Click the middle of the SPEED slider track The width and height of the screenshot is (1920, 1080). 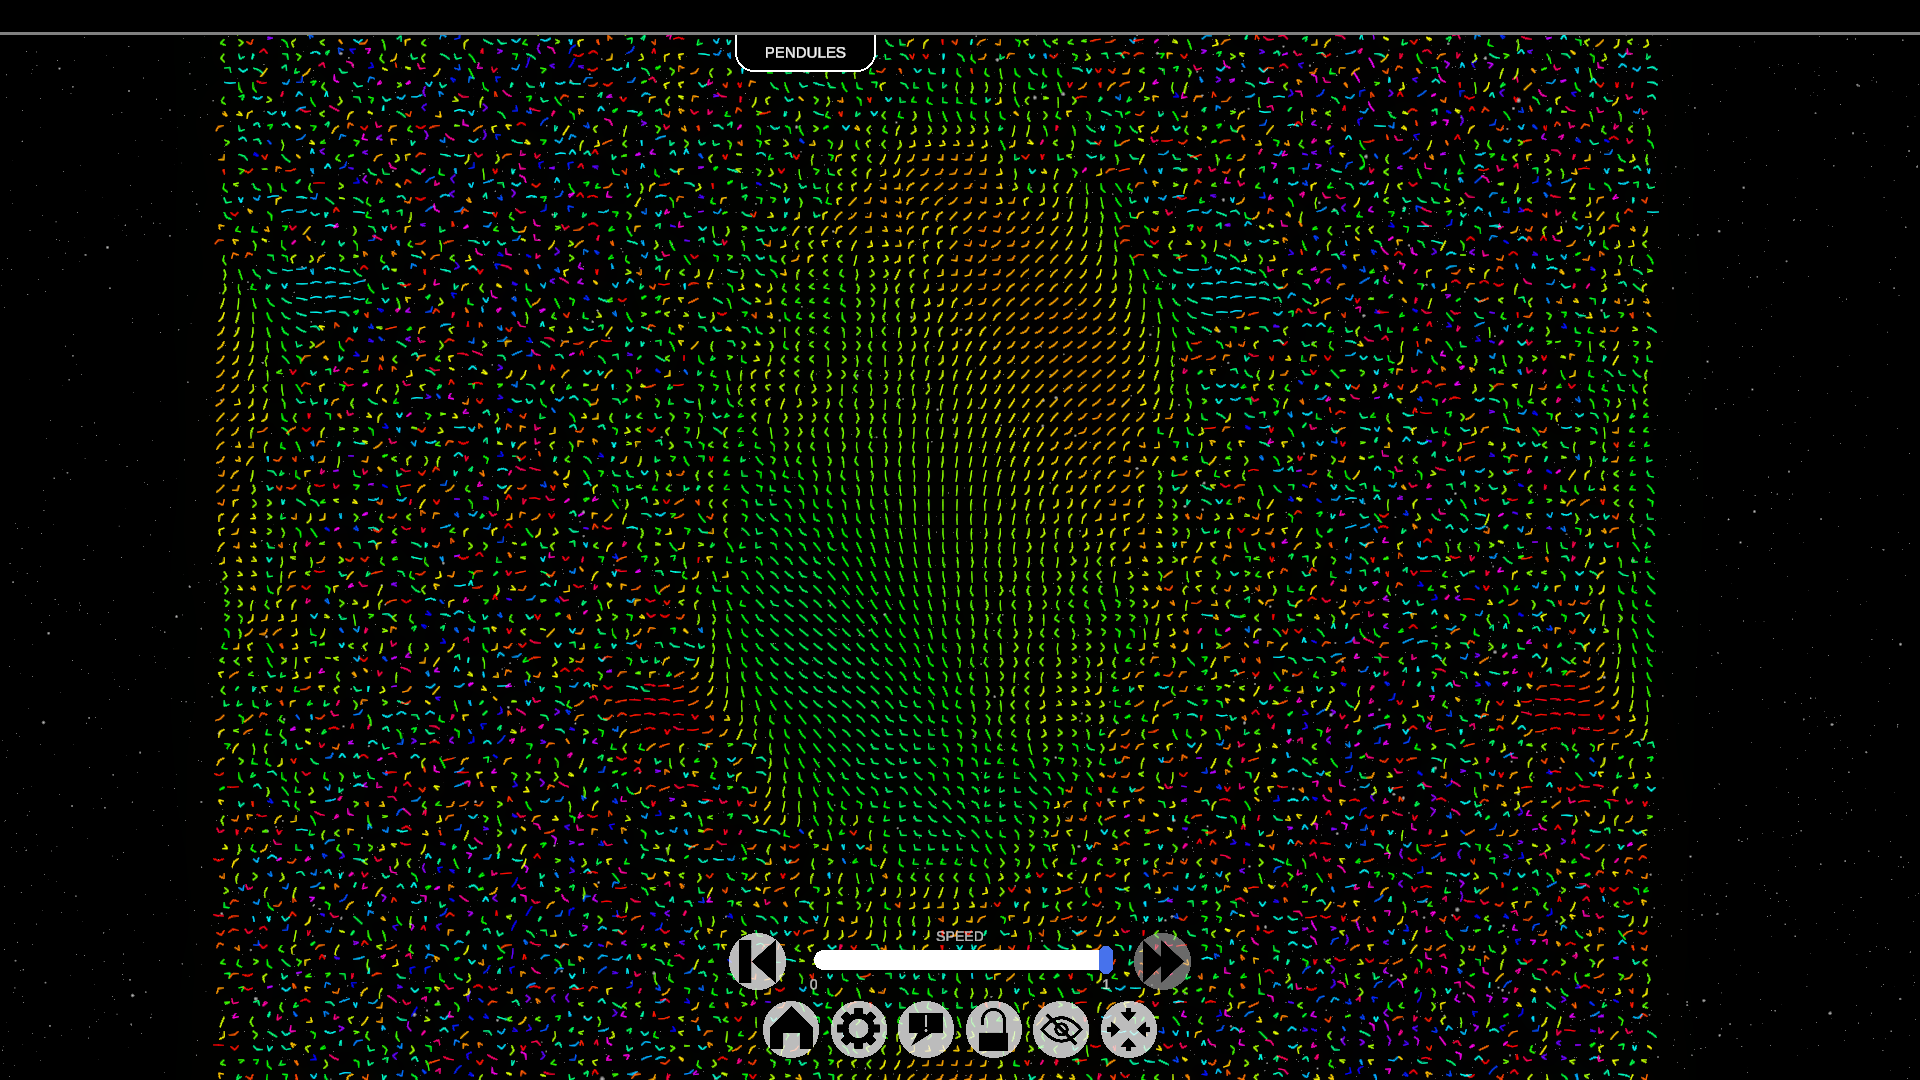[x=960, y=960]
